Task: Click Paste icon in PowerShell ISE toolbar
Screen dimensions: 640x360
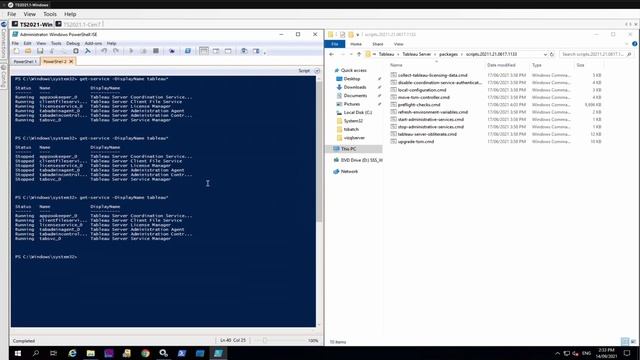Action: tap(76, 51)
